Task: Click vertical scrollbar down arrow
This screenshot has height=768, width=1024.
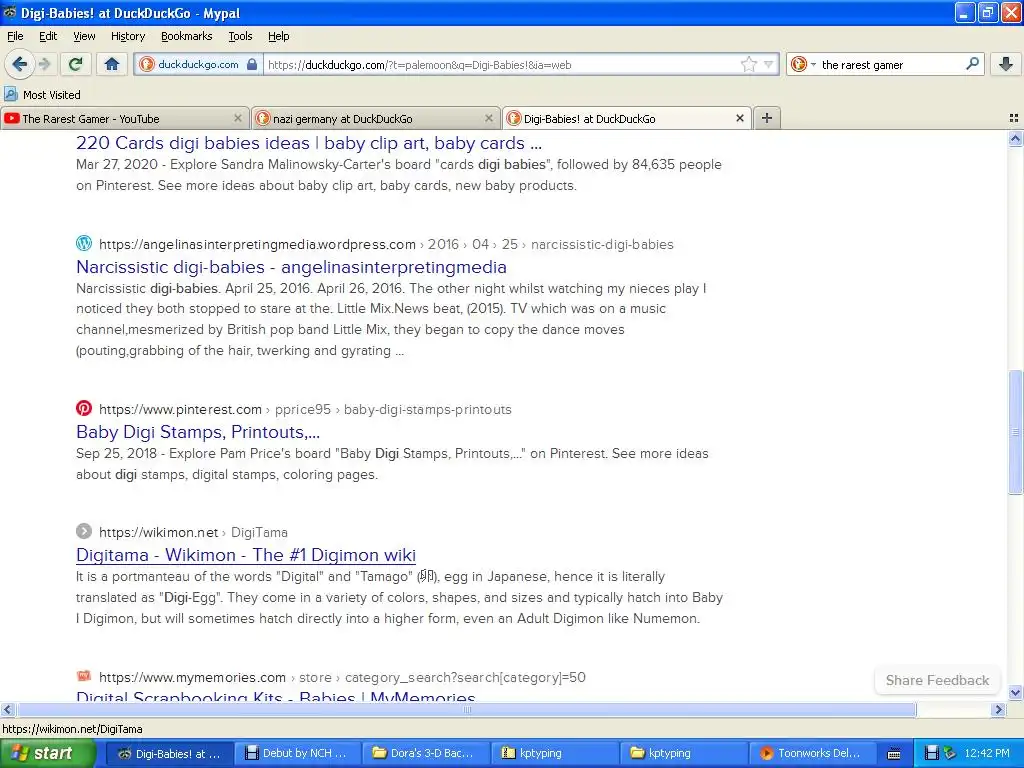Action: [x=1015, y=692]
